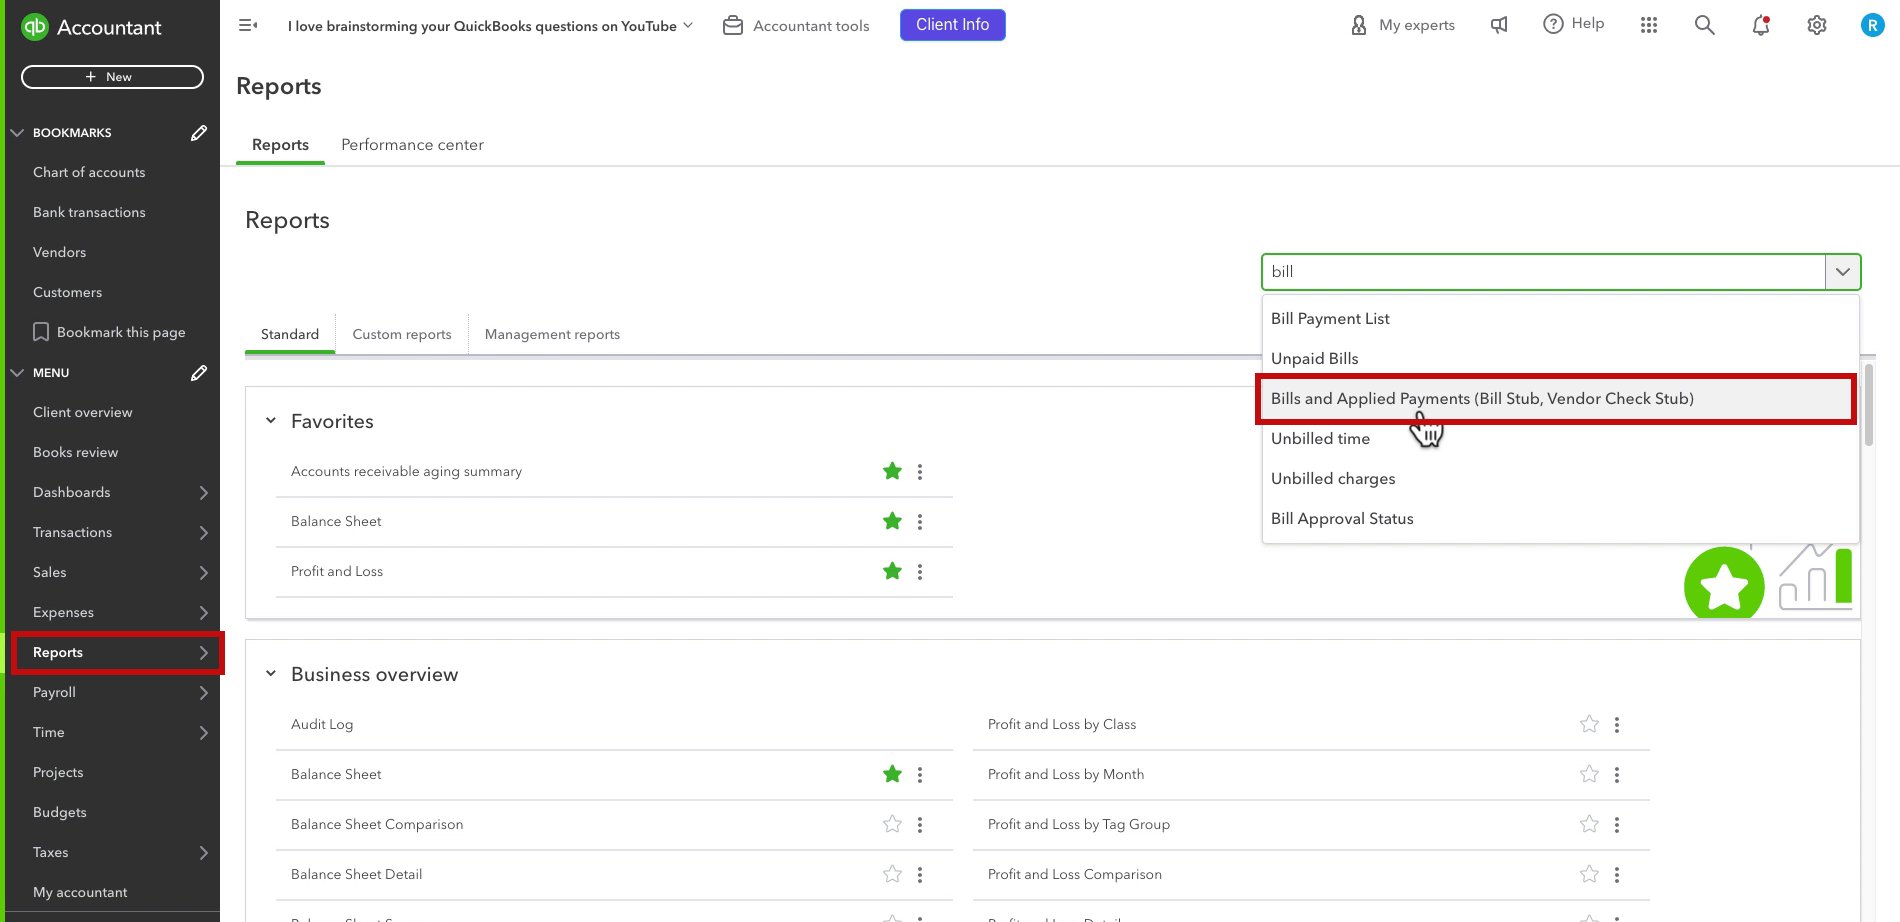Edit bookmarks with the pencil icon
The width and height of the screenshot is (1900, 922).
click(x=199, y=132)
